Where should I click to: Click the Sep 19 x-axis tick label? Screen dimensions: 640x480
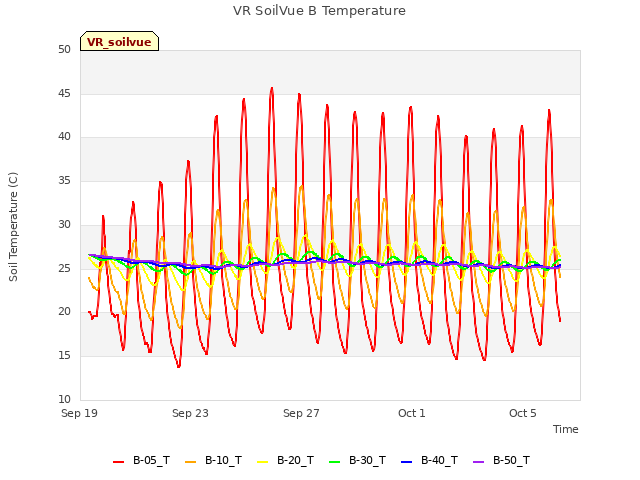point(79,413)
